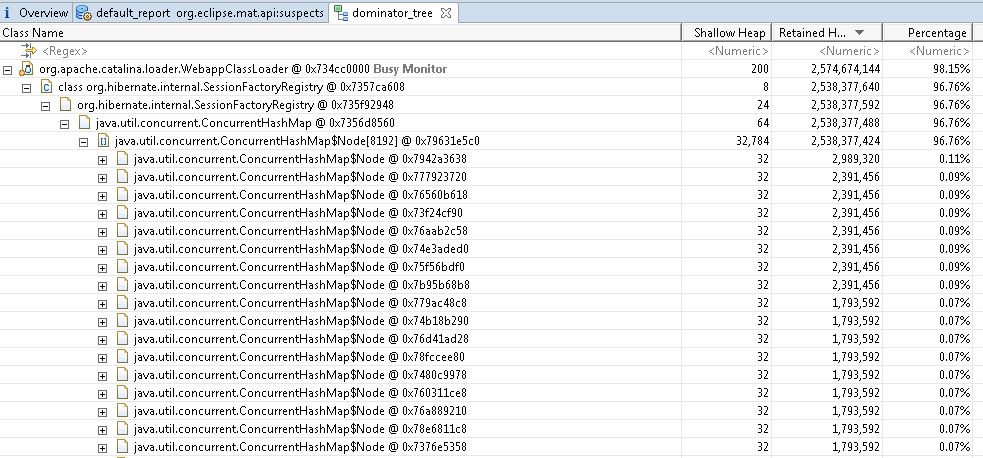Screen dimensions: 983x458
Task: Click object icon of node @ 0x76a889210
Action: point(122,412)
